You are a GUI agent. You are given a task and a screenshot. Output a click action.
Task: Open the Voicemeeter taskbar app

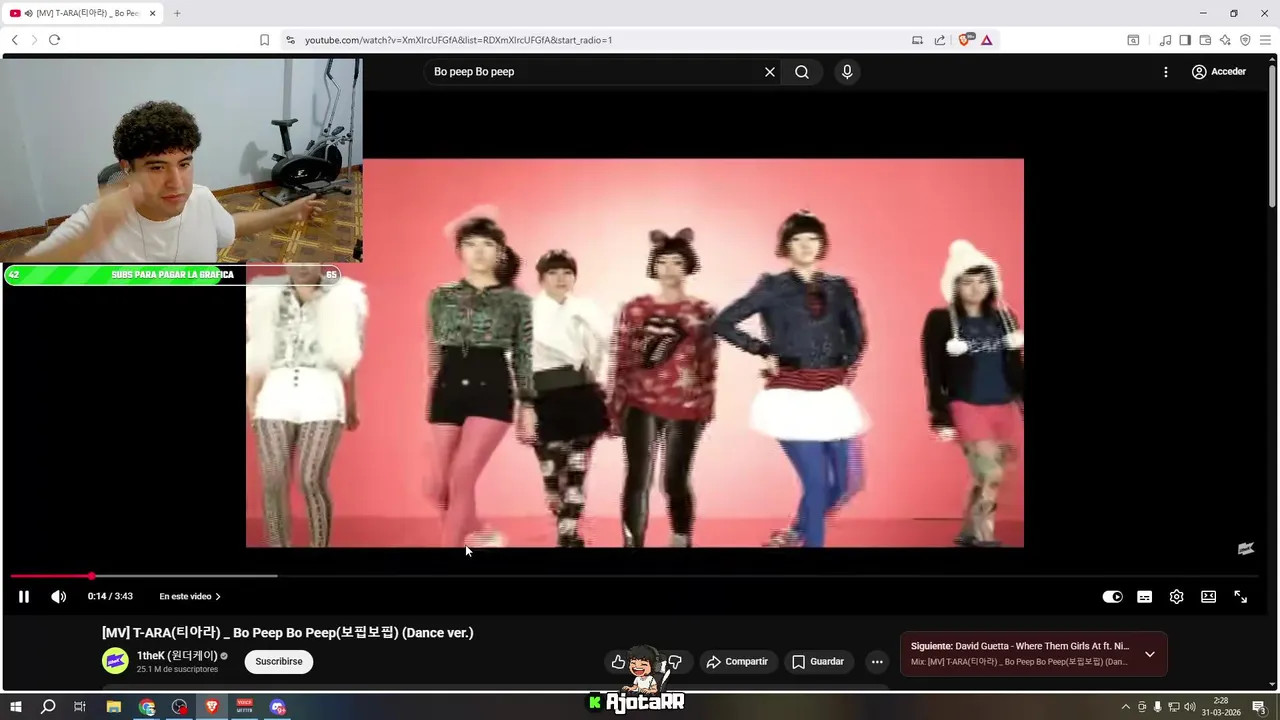point(244,706)
